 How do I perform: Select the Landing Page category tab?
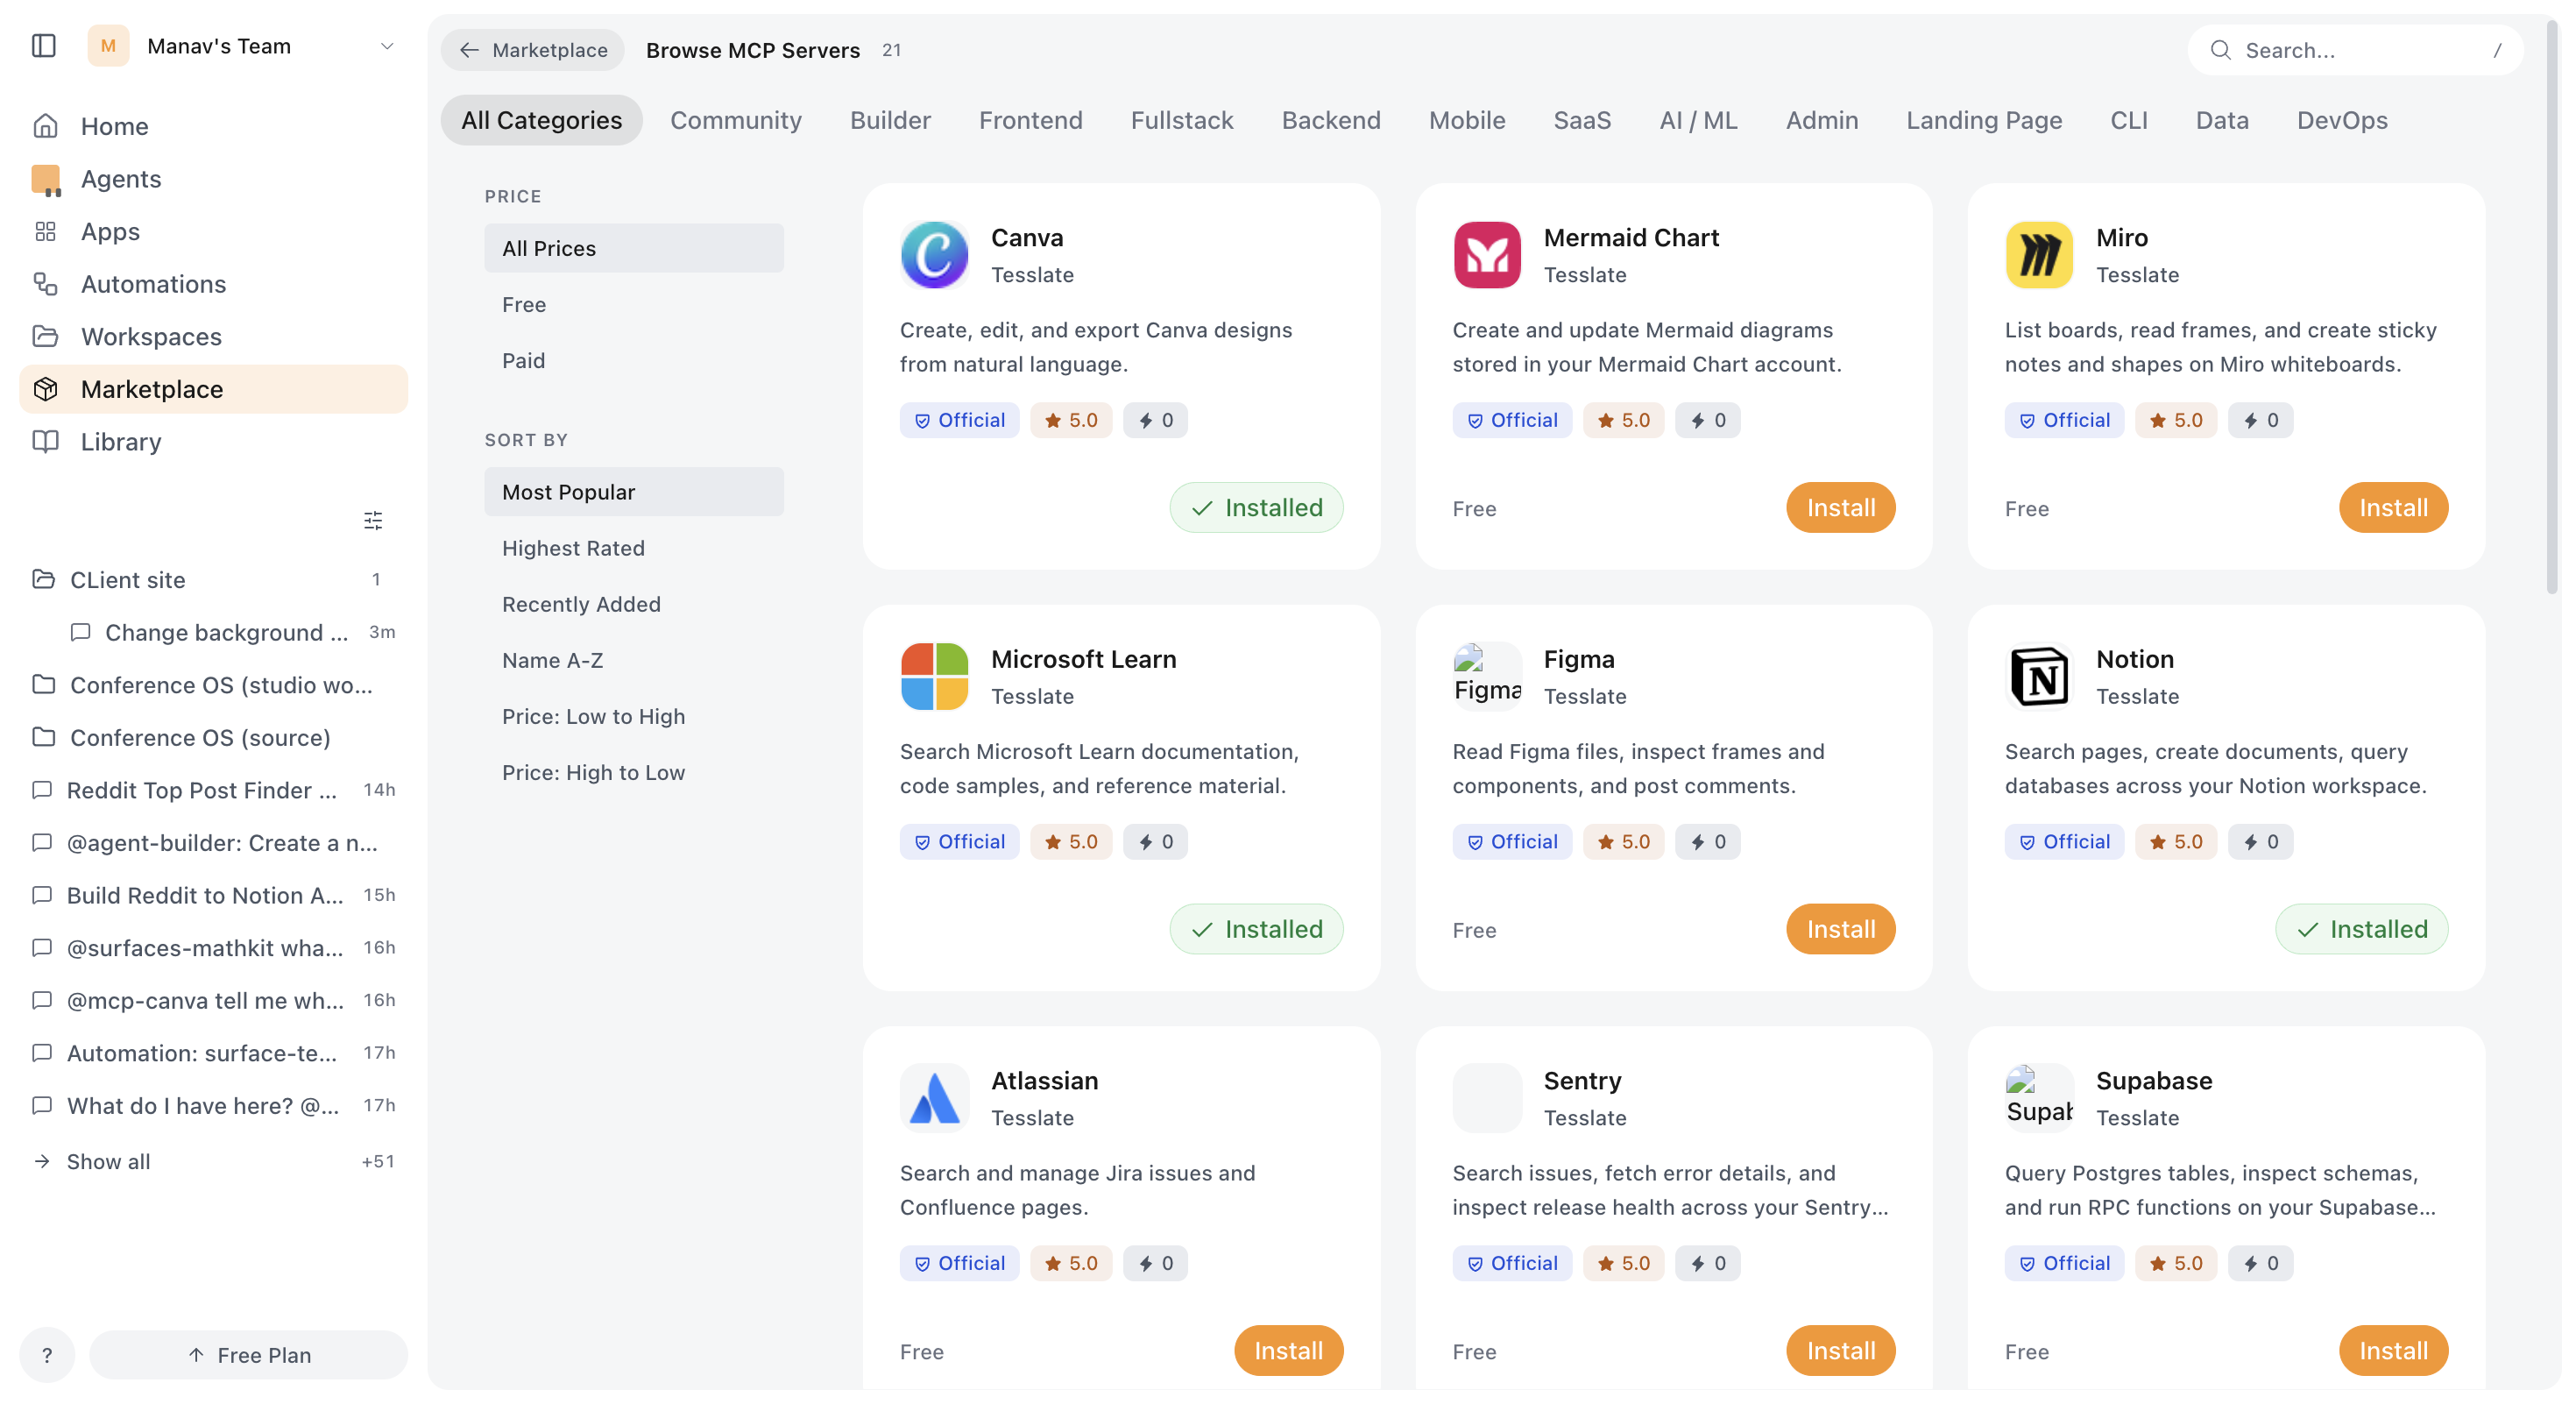click(1983, 120)
